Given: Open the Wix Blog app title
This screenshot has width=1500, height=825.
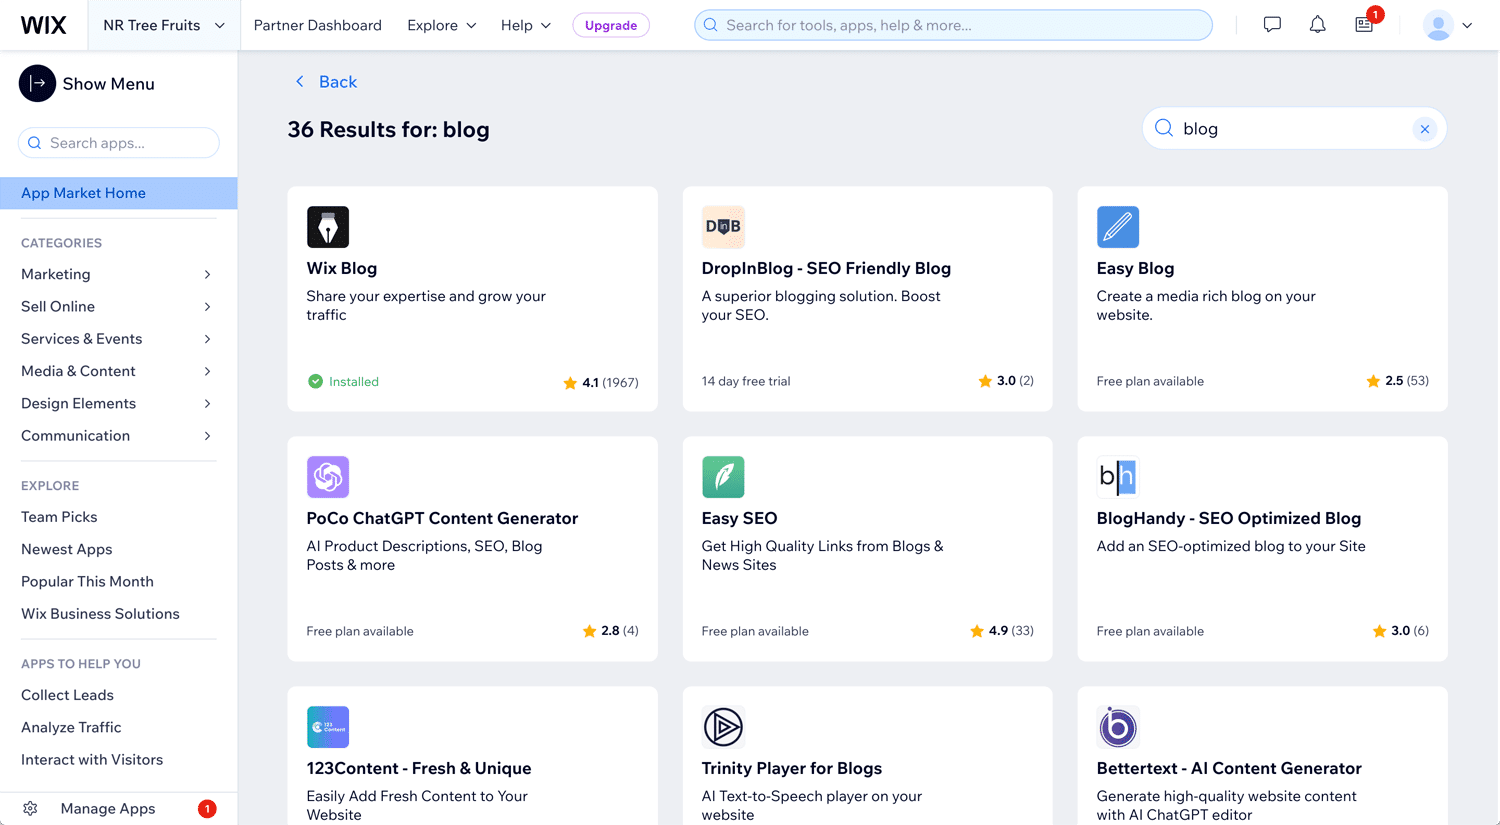Looking at the screenshot, I should (342, 268).
